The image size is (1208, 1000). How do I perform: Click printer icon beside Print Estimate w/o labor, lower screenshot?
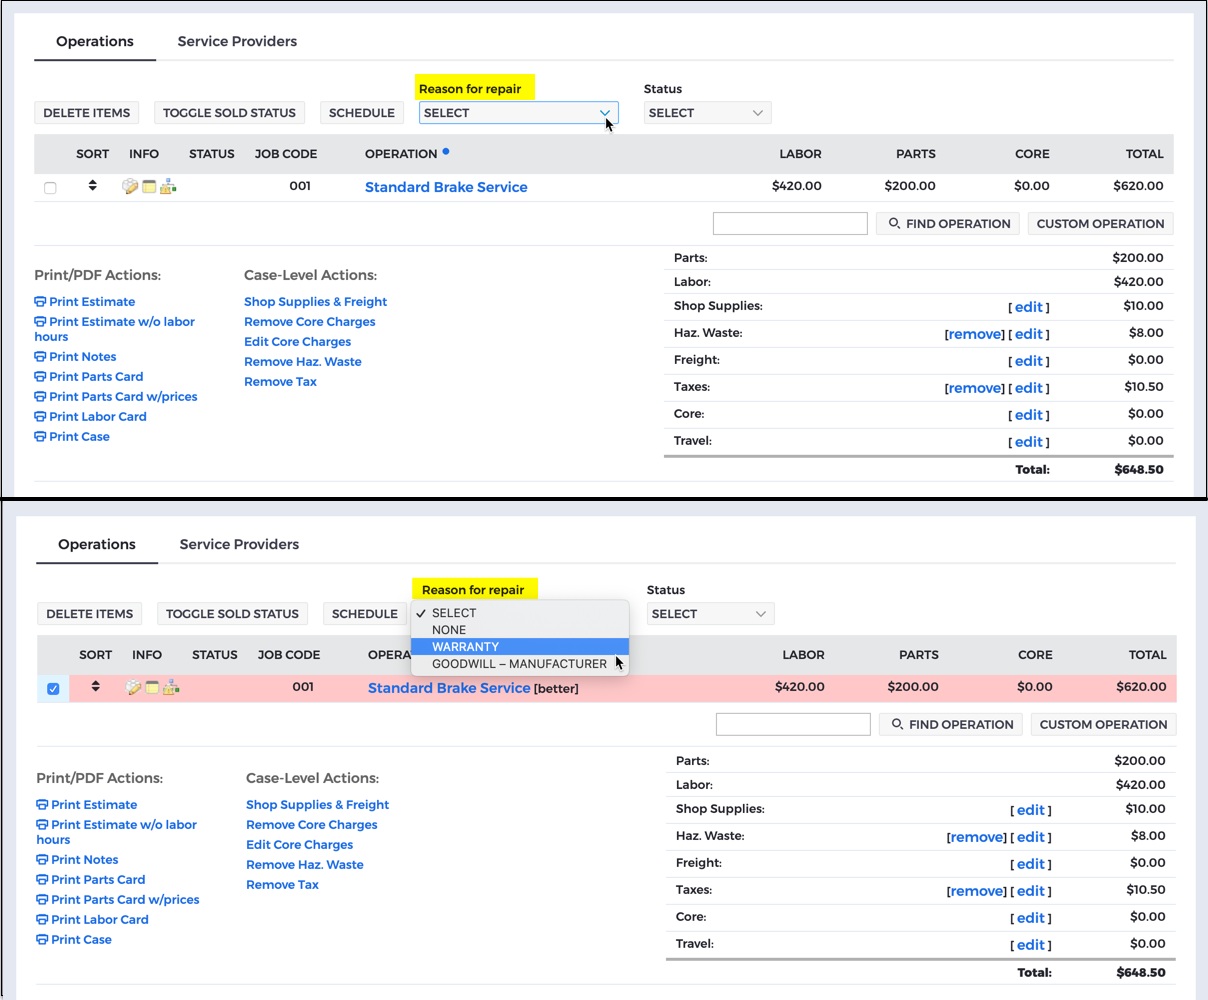pyautogui.click(x=42, y=825)
